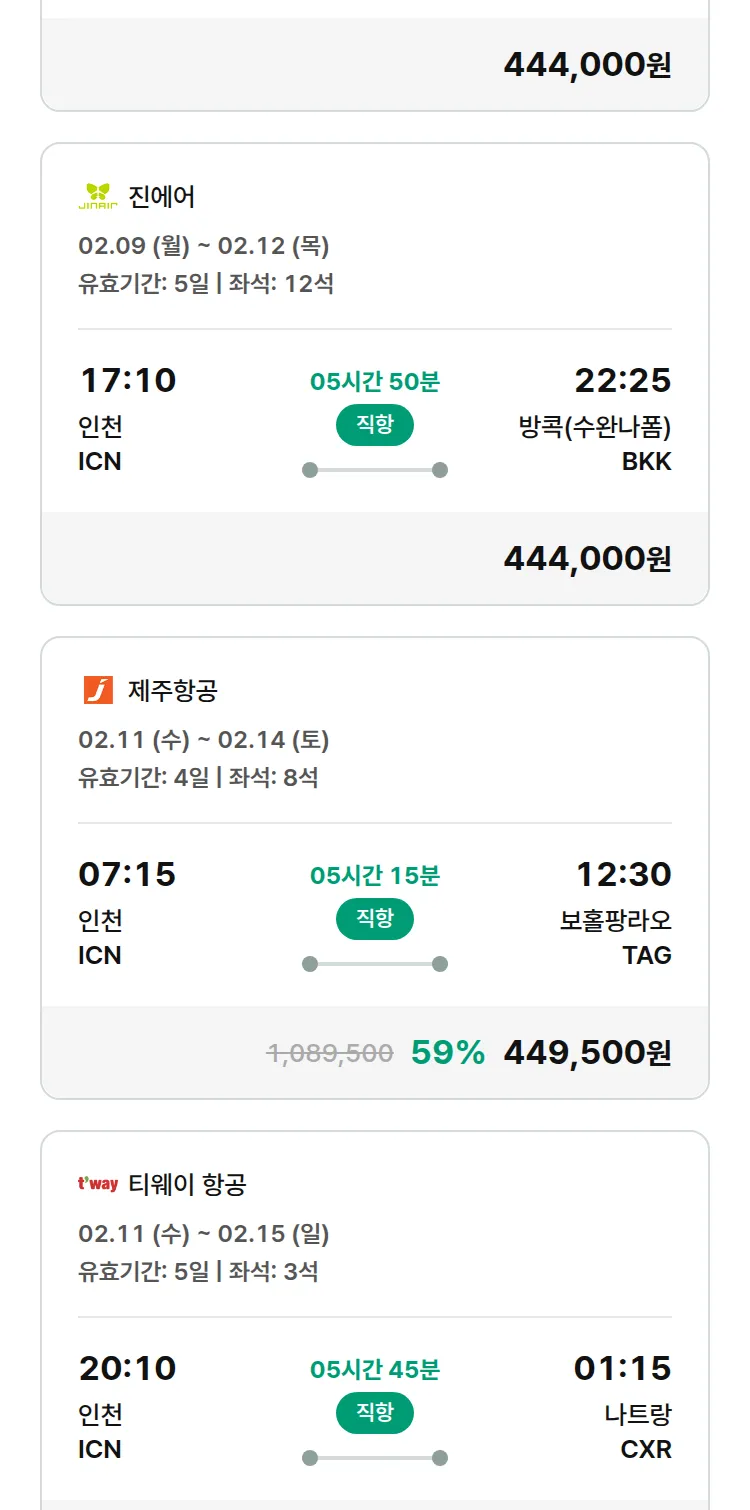
Task: Click the 직항 badge on Bangkok flight
Action: click(375, 426)
